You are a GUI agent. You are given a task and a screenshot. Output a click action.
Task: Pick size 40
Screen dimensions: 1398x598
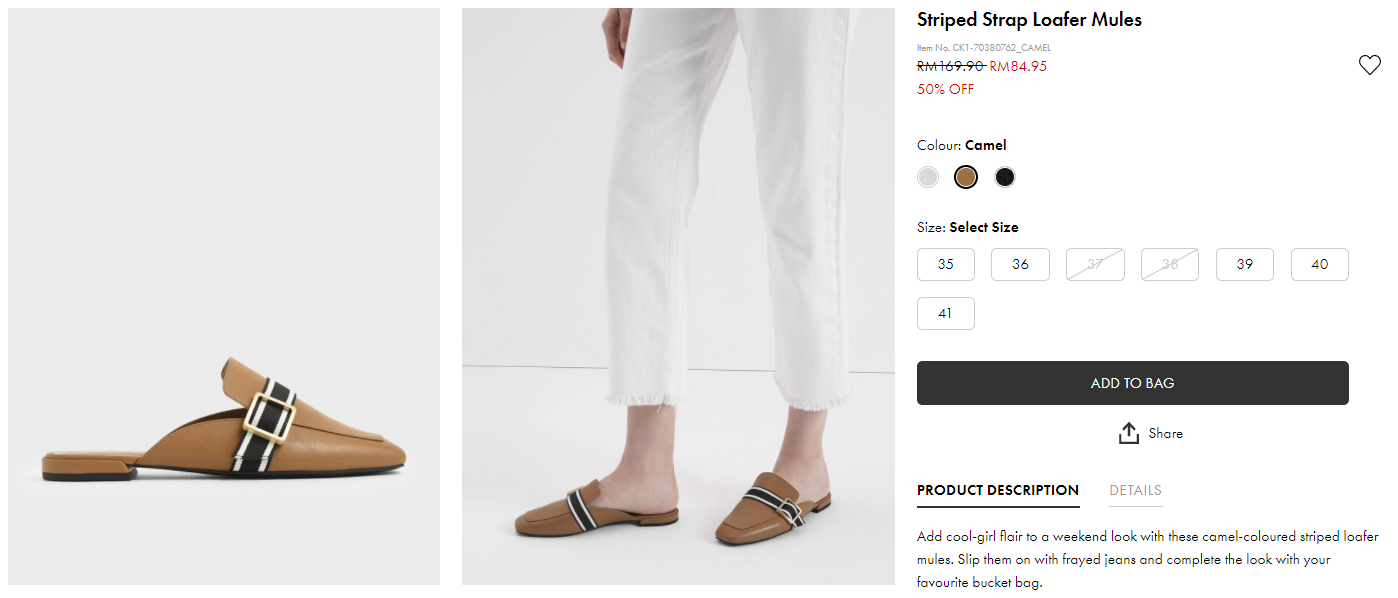(x=1320, y=264)
